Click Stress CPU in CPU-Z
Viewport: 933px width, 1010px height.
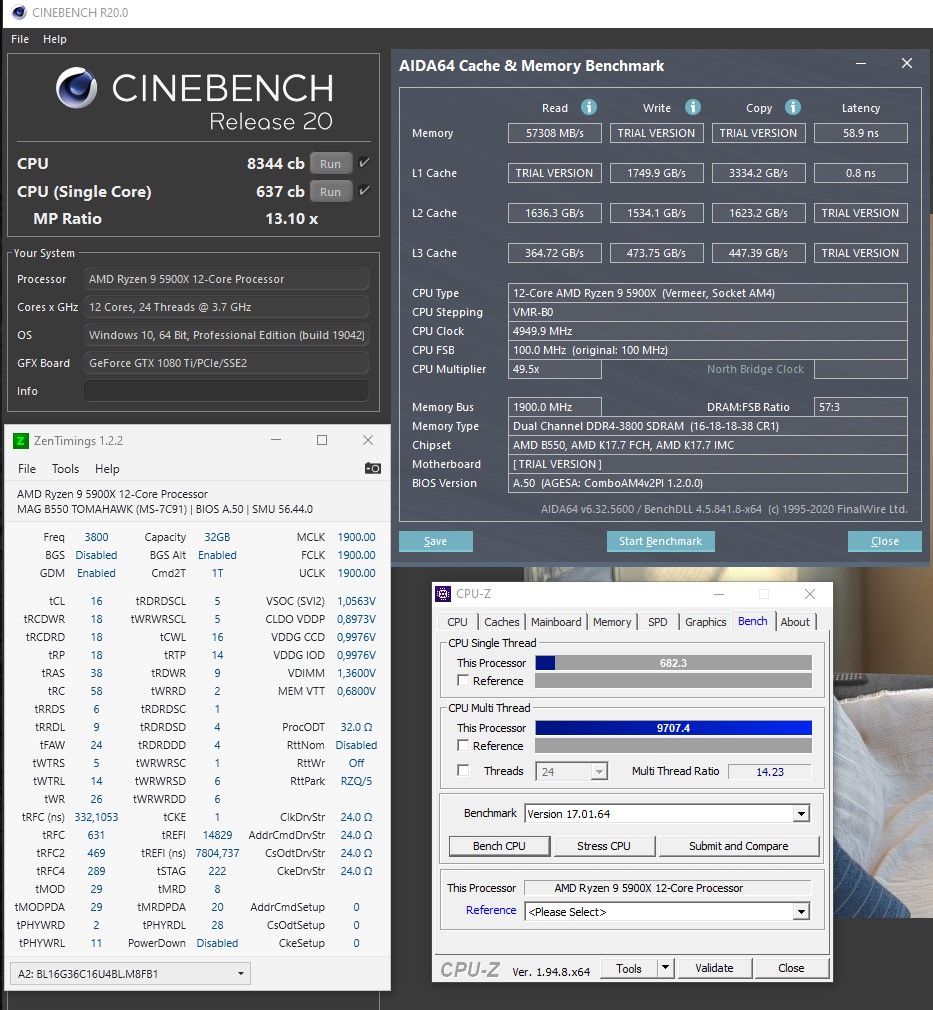coord(604,846)
